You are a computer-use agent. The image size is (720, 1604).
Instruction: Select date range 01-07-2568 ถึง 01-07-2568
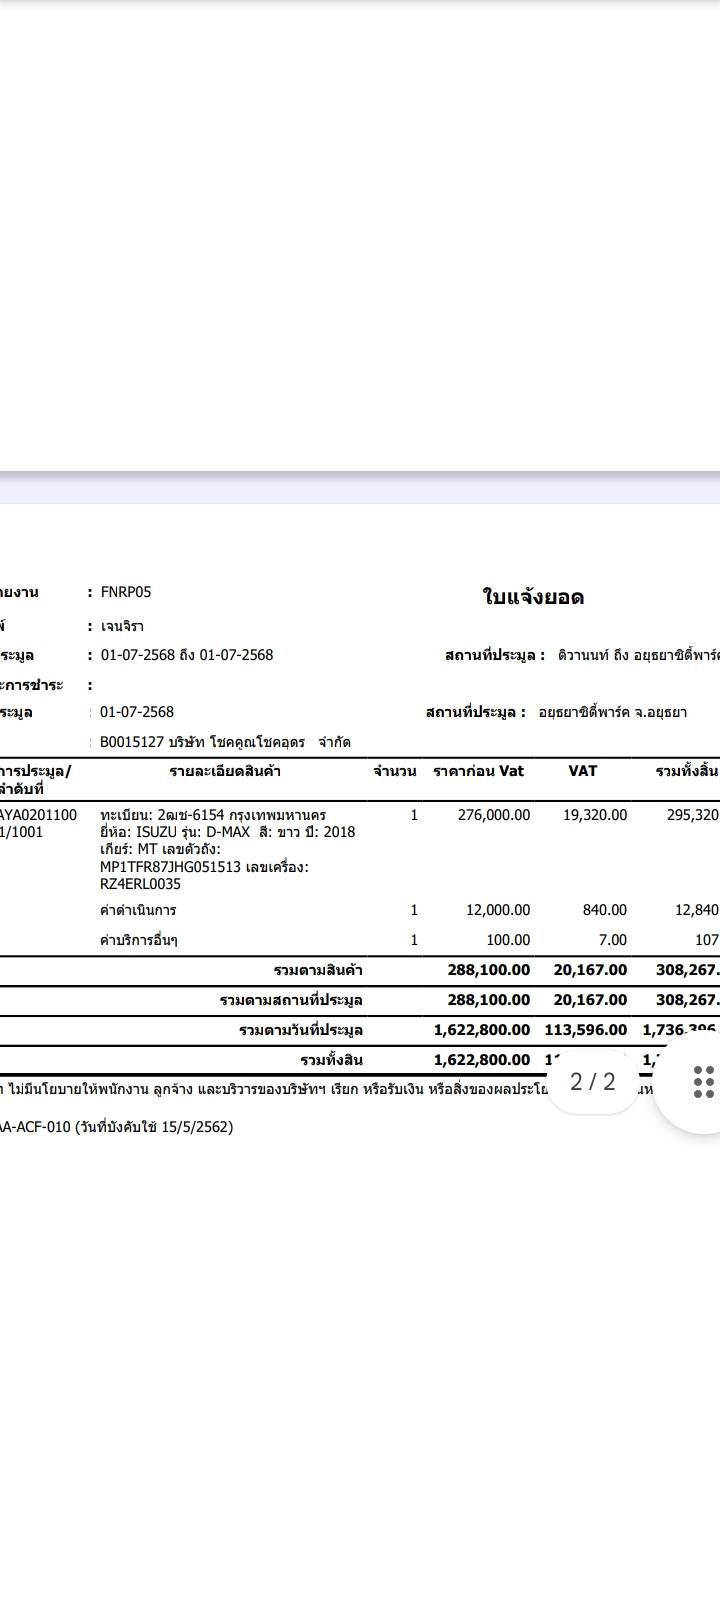[x=187, y=655]
